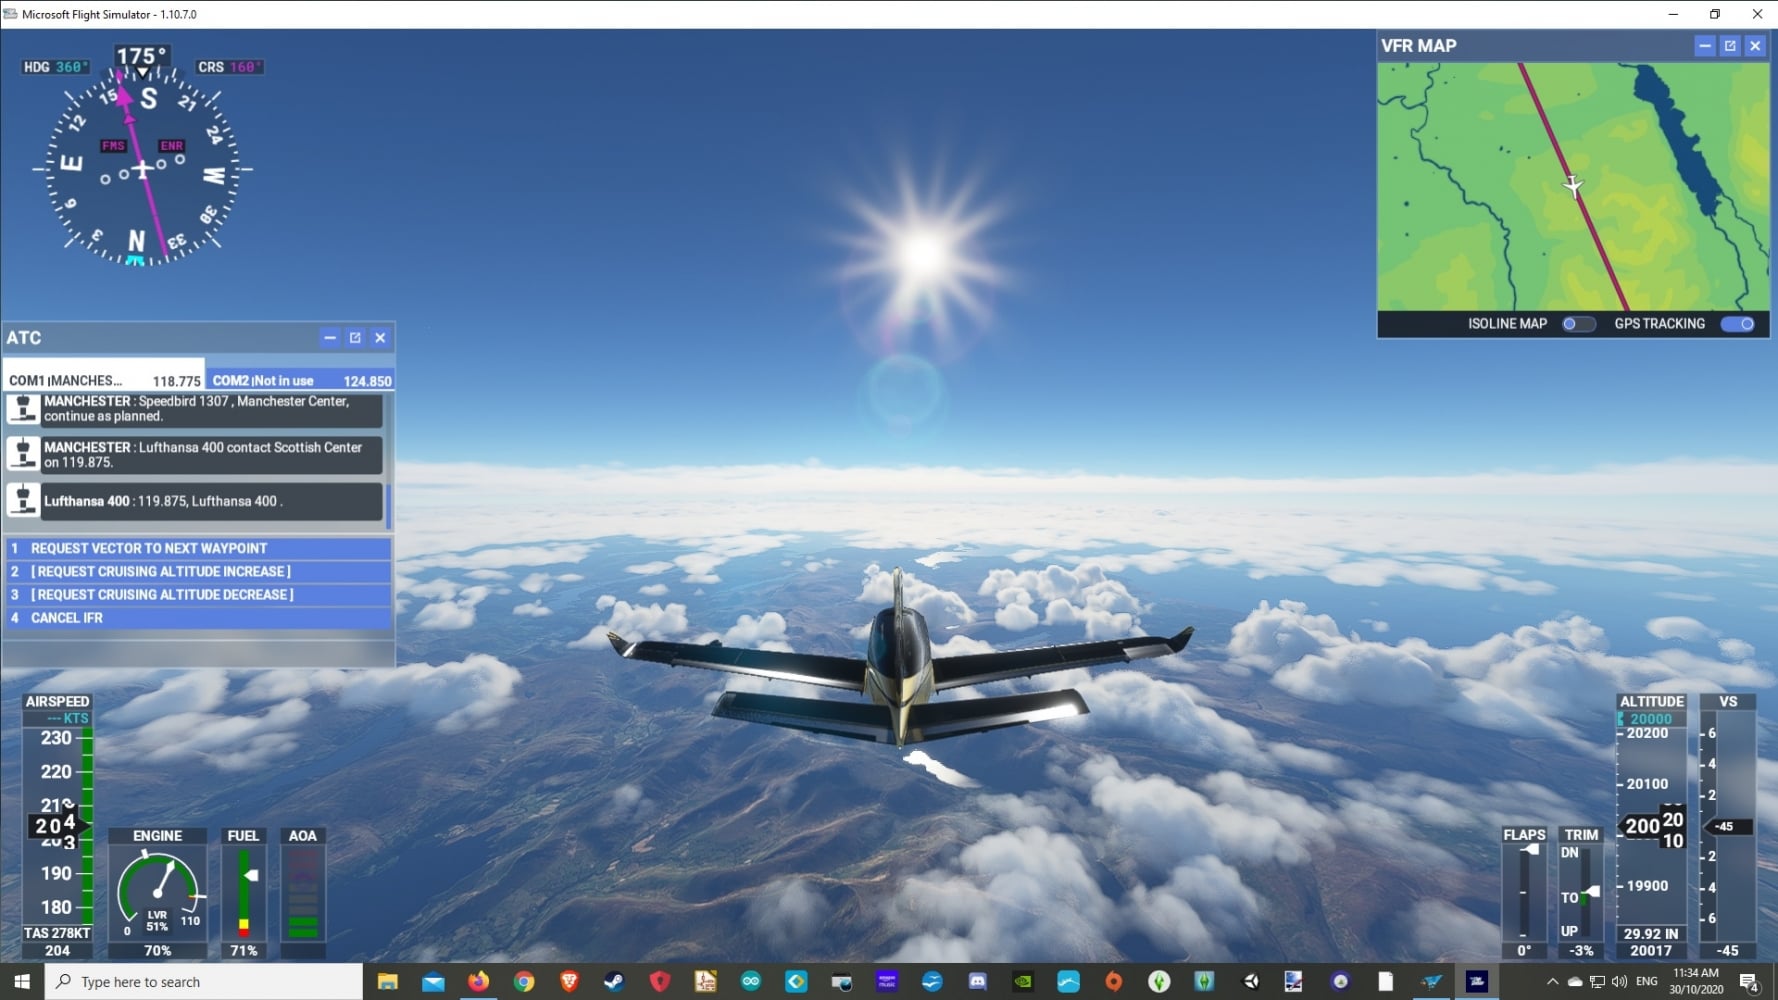This screenshot has width=1778, height=1000.
Task: Launch Google Chrome from the taskbar
Action: [x=524, y=982]
